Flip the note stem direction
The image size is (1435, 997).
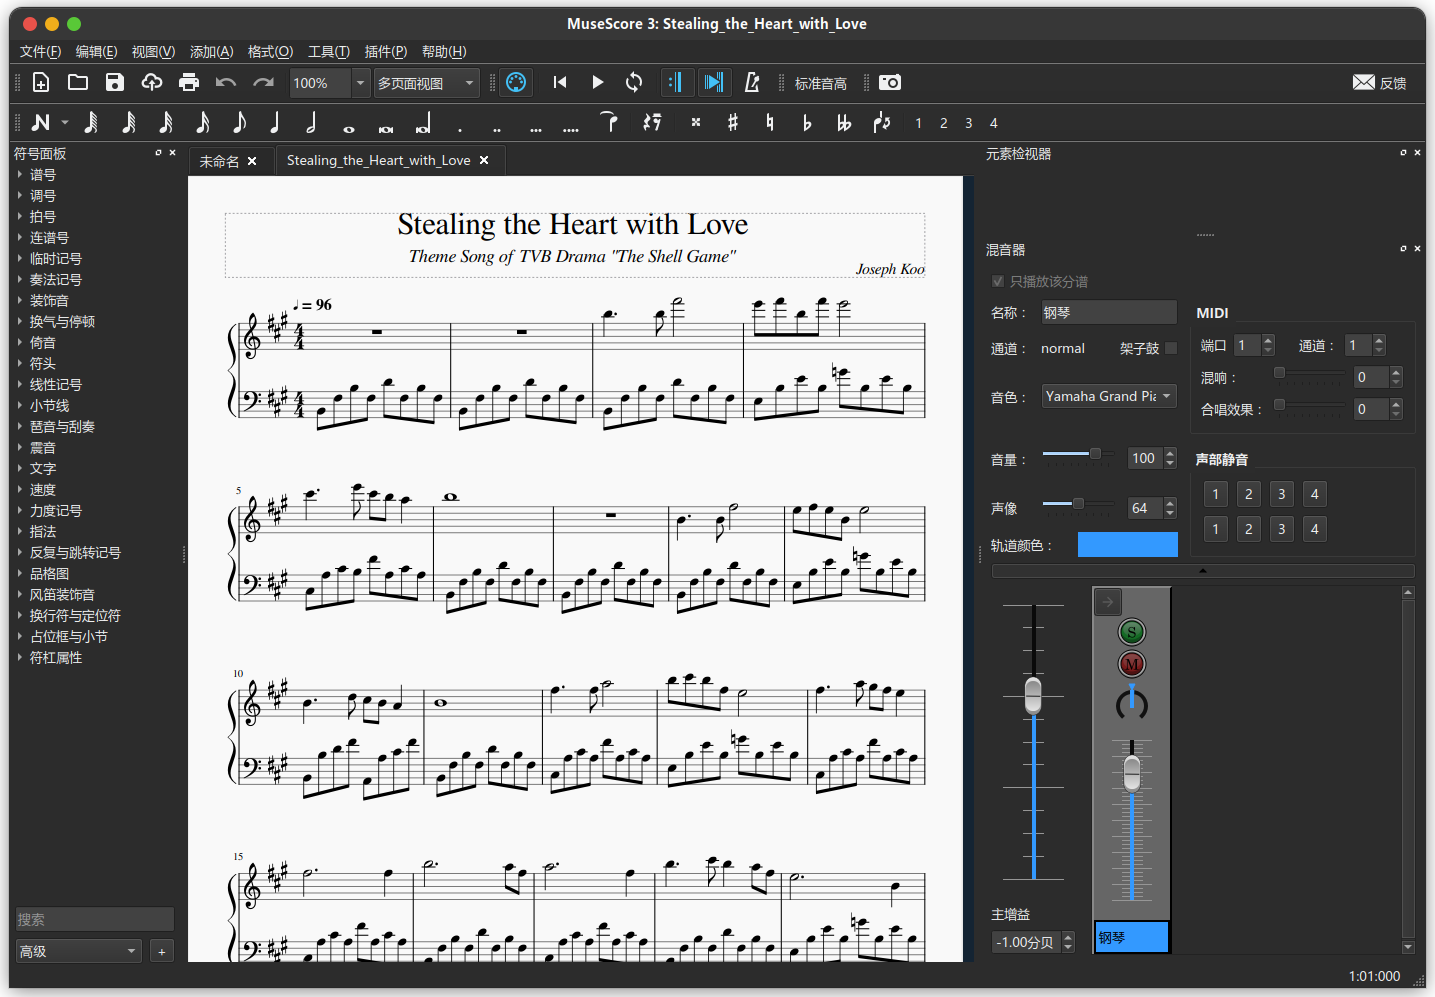click(x=881, y=123)
